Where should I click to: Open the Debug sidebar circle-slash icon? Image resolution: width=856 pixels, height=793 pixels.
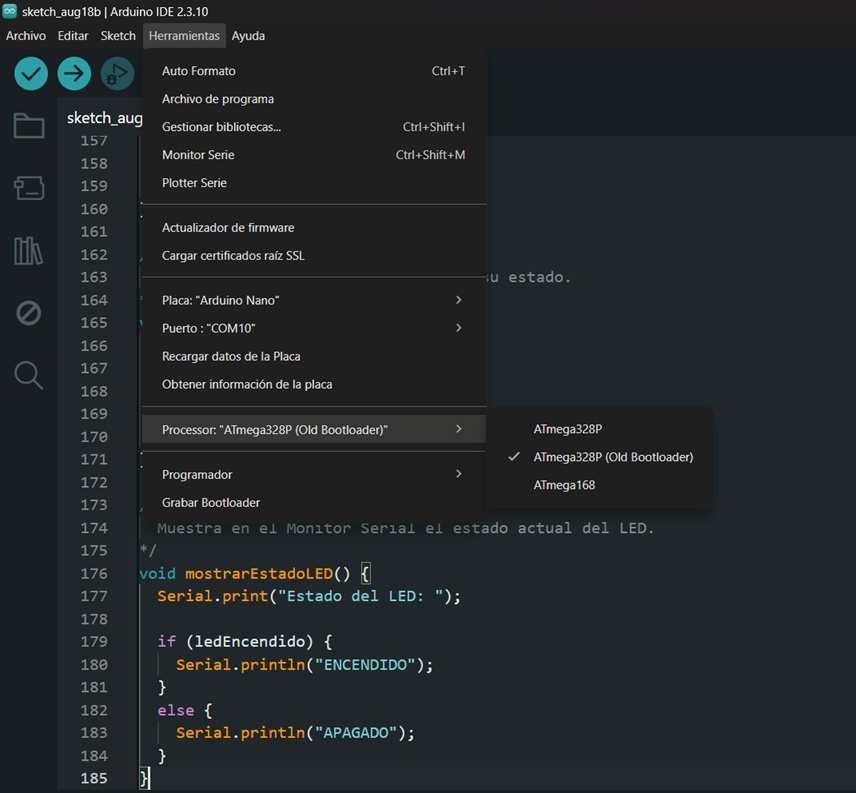[29, 313]
